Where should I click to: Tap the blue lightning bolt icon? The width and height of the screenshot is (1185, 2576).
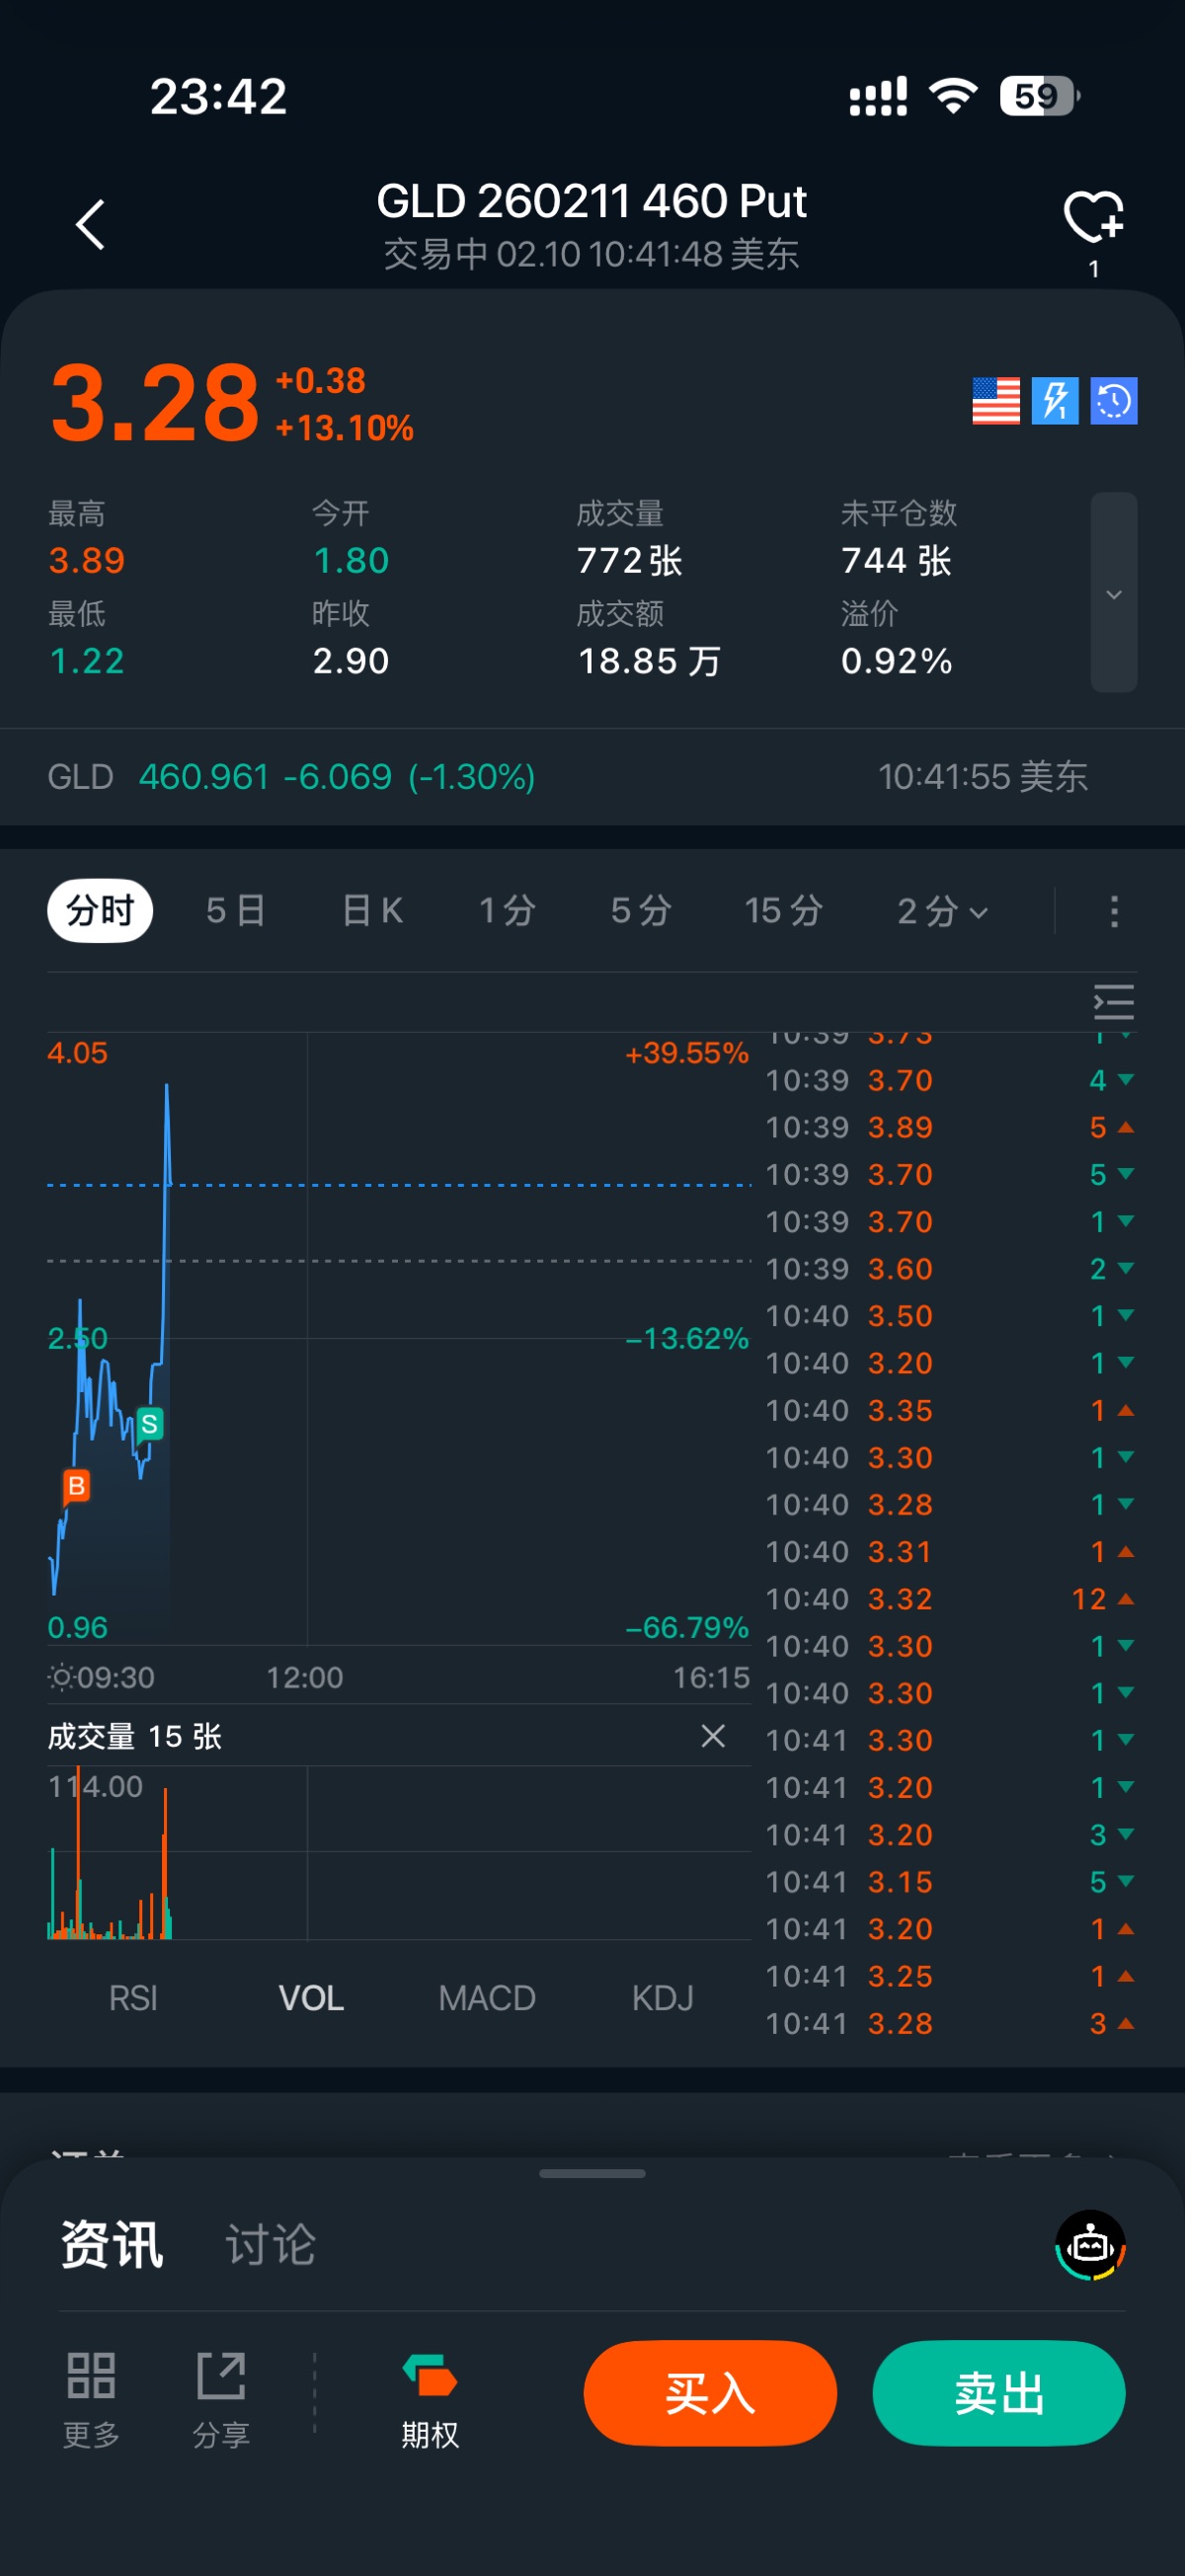tap(1055, 401)
